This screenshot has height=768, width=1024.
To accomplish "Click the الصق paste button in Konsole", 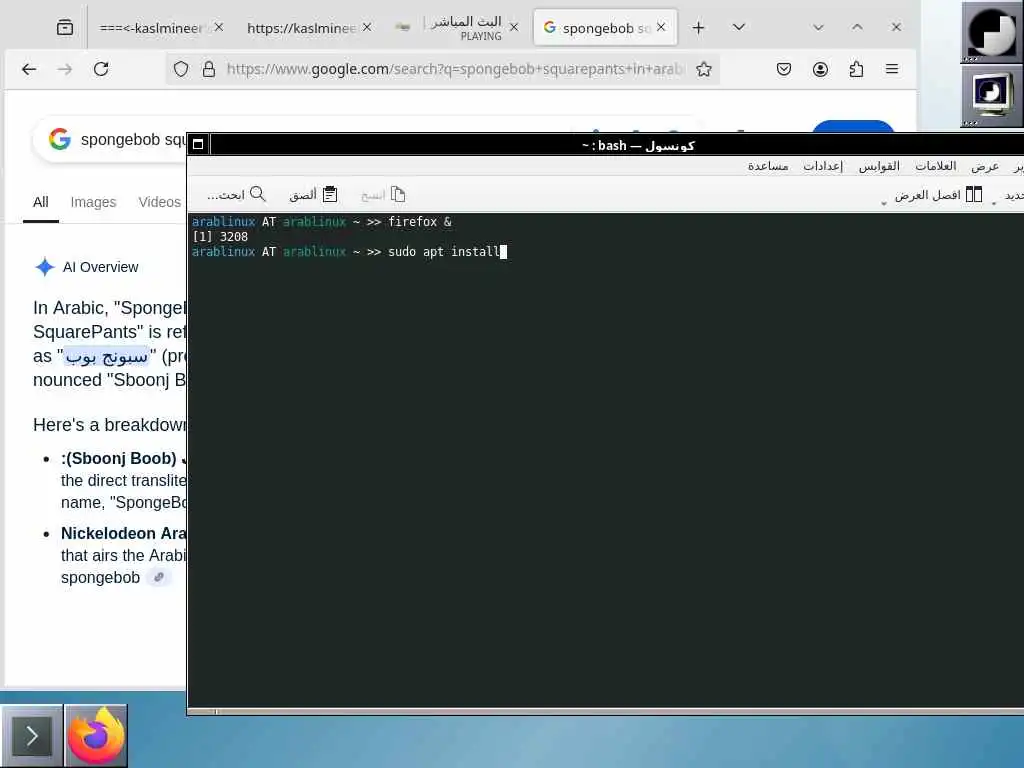I will [x=313, y=195].
